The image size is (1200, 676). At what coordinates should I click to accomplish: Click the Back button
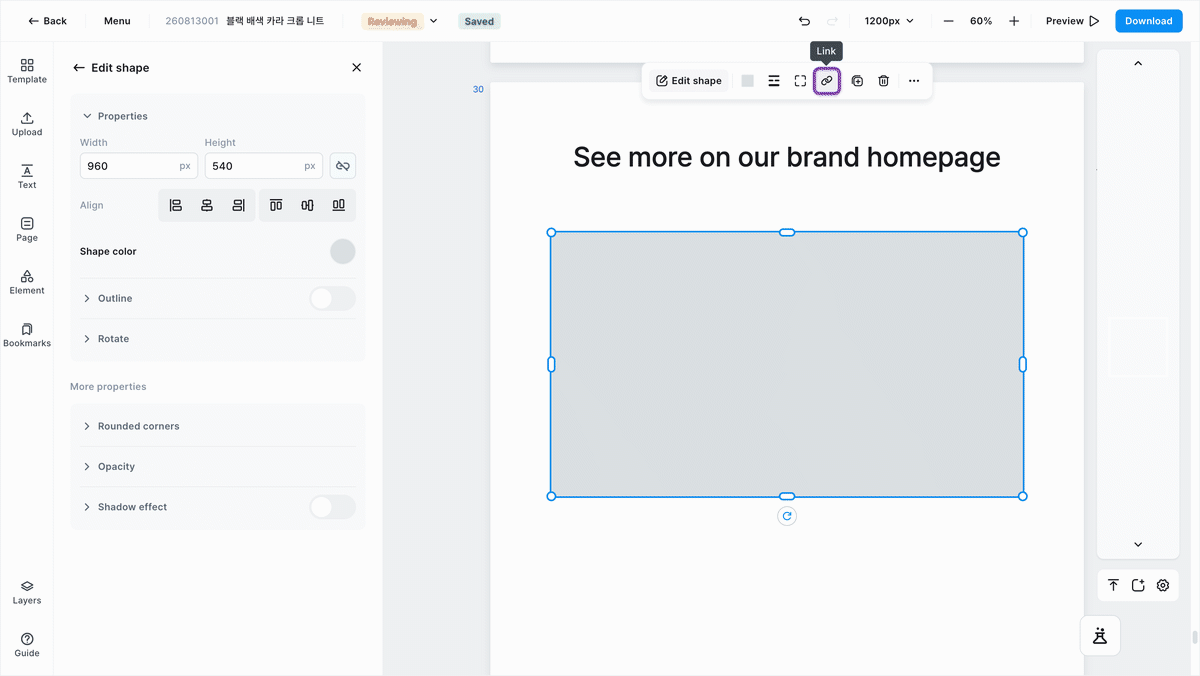47,21
